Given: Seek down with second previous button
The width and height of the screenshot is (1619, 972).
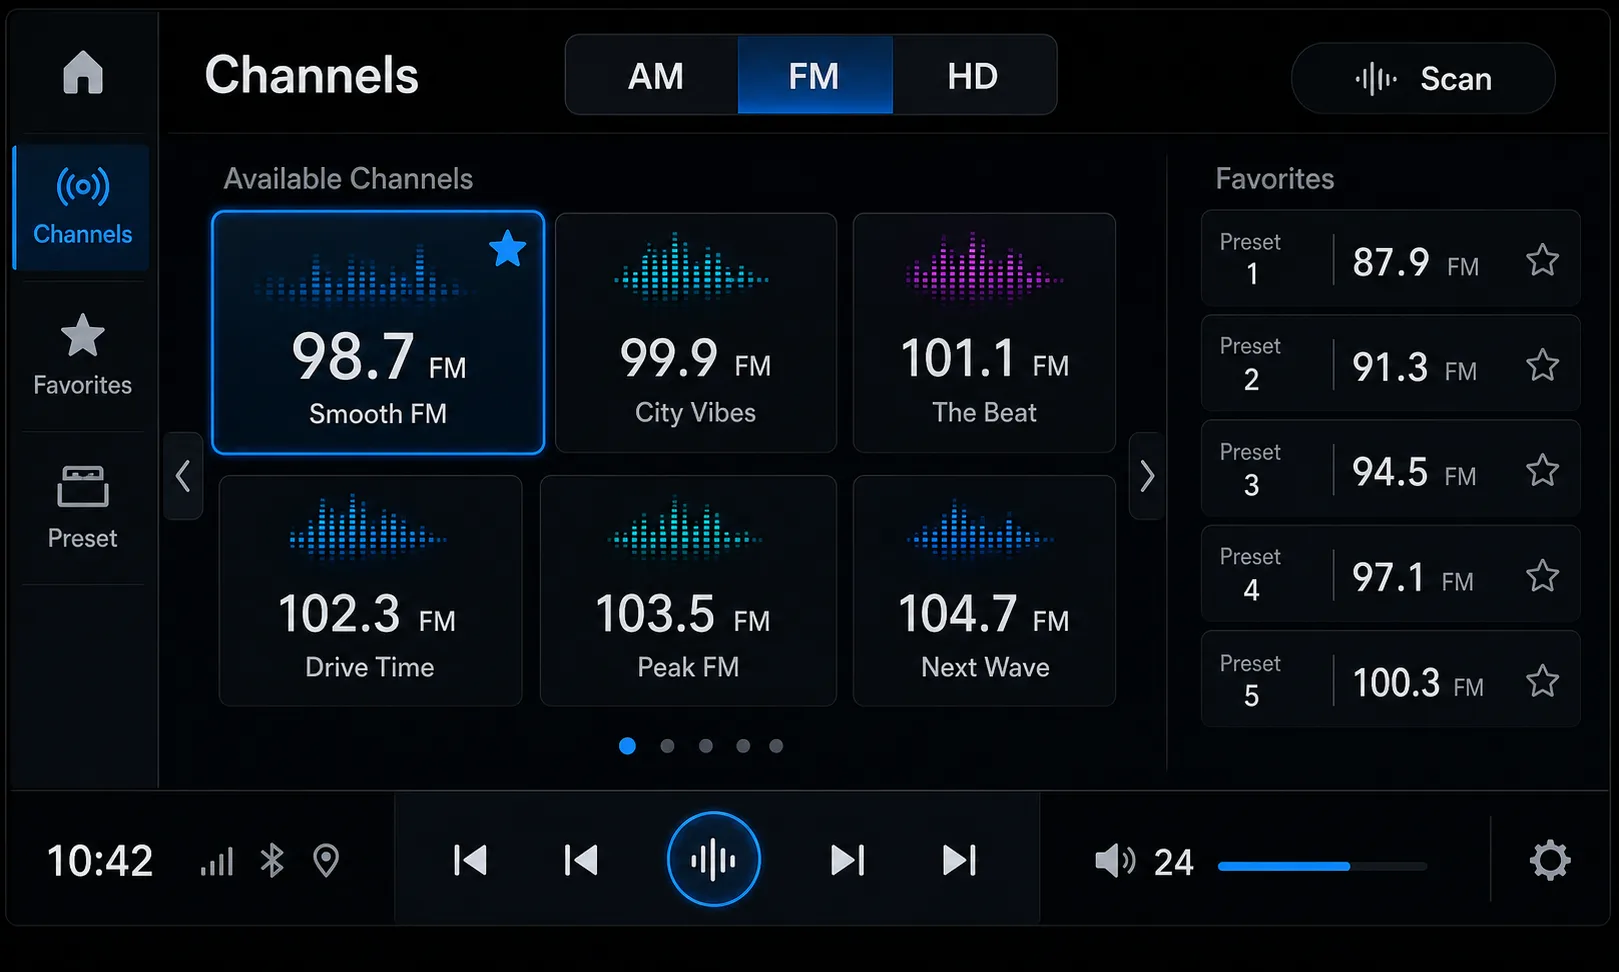Looking at the screenshot, I should 580,860.
